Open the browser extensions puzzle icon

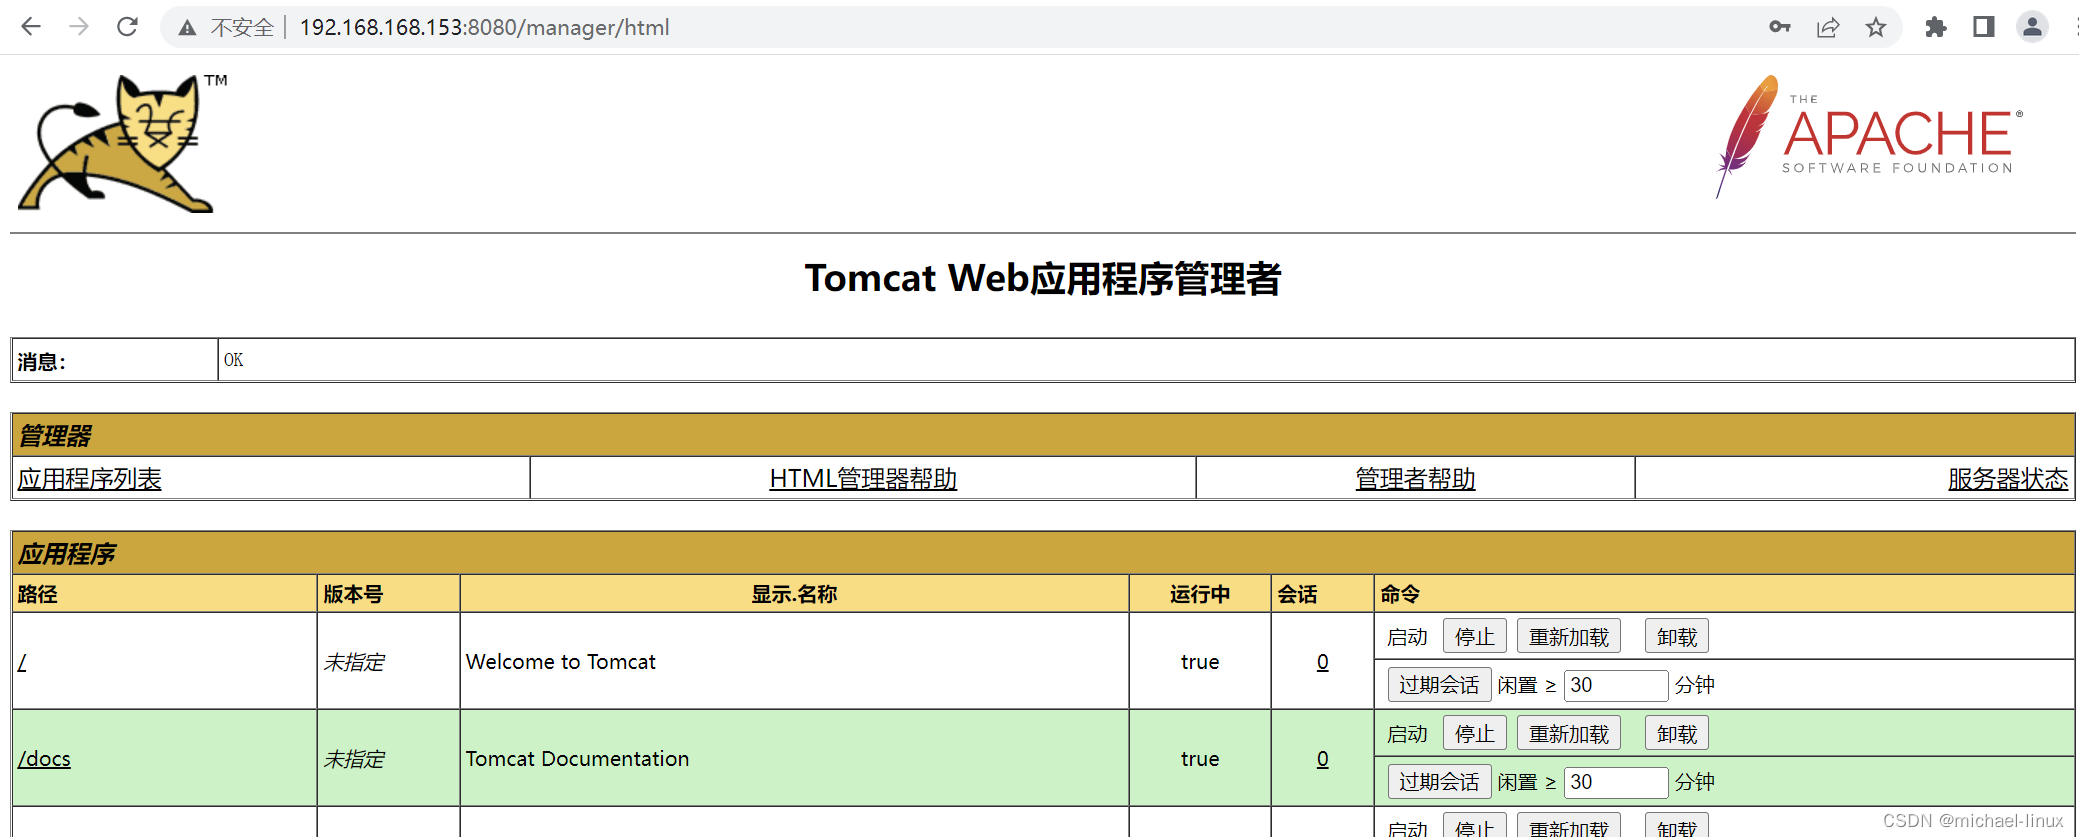point(1936,27)
